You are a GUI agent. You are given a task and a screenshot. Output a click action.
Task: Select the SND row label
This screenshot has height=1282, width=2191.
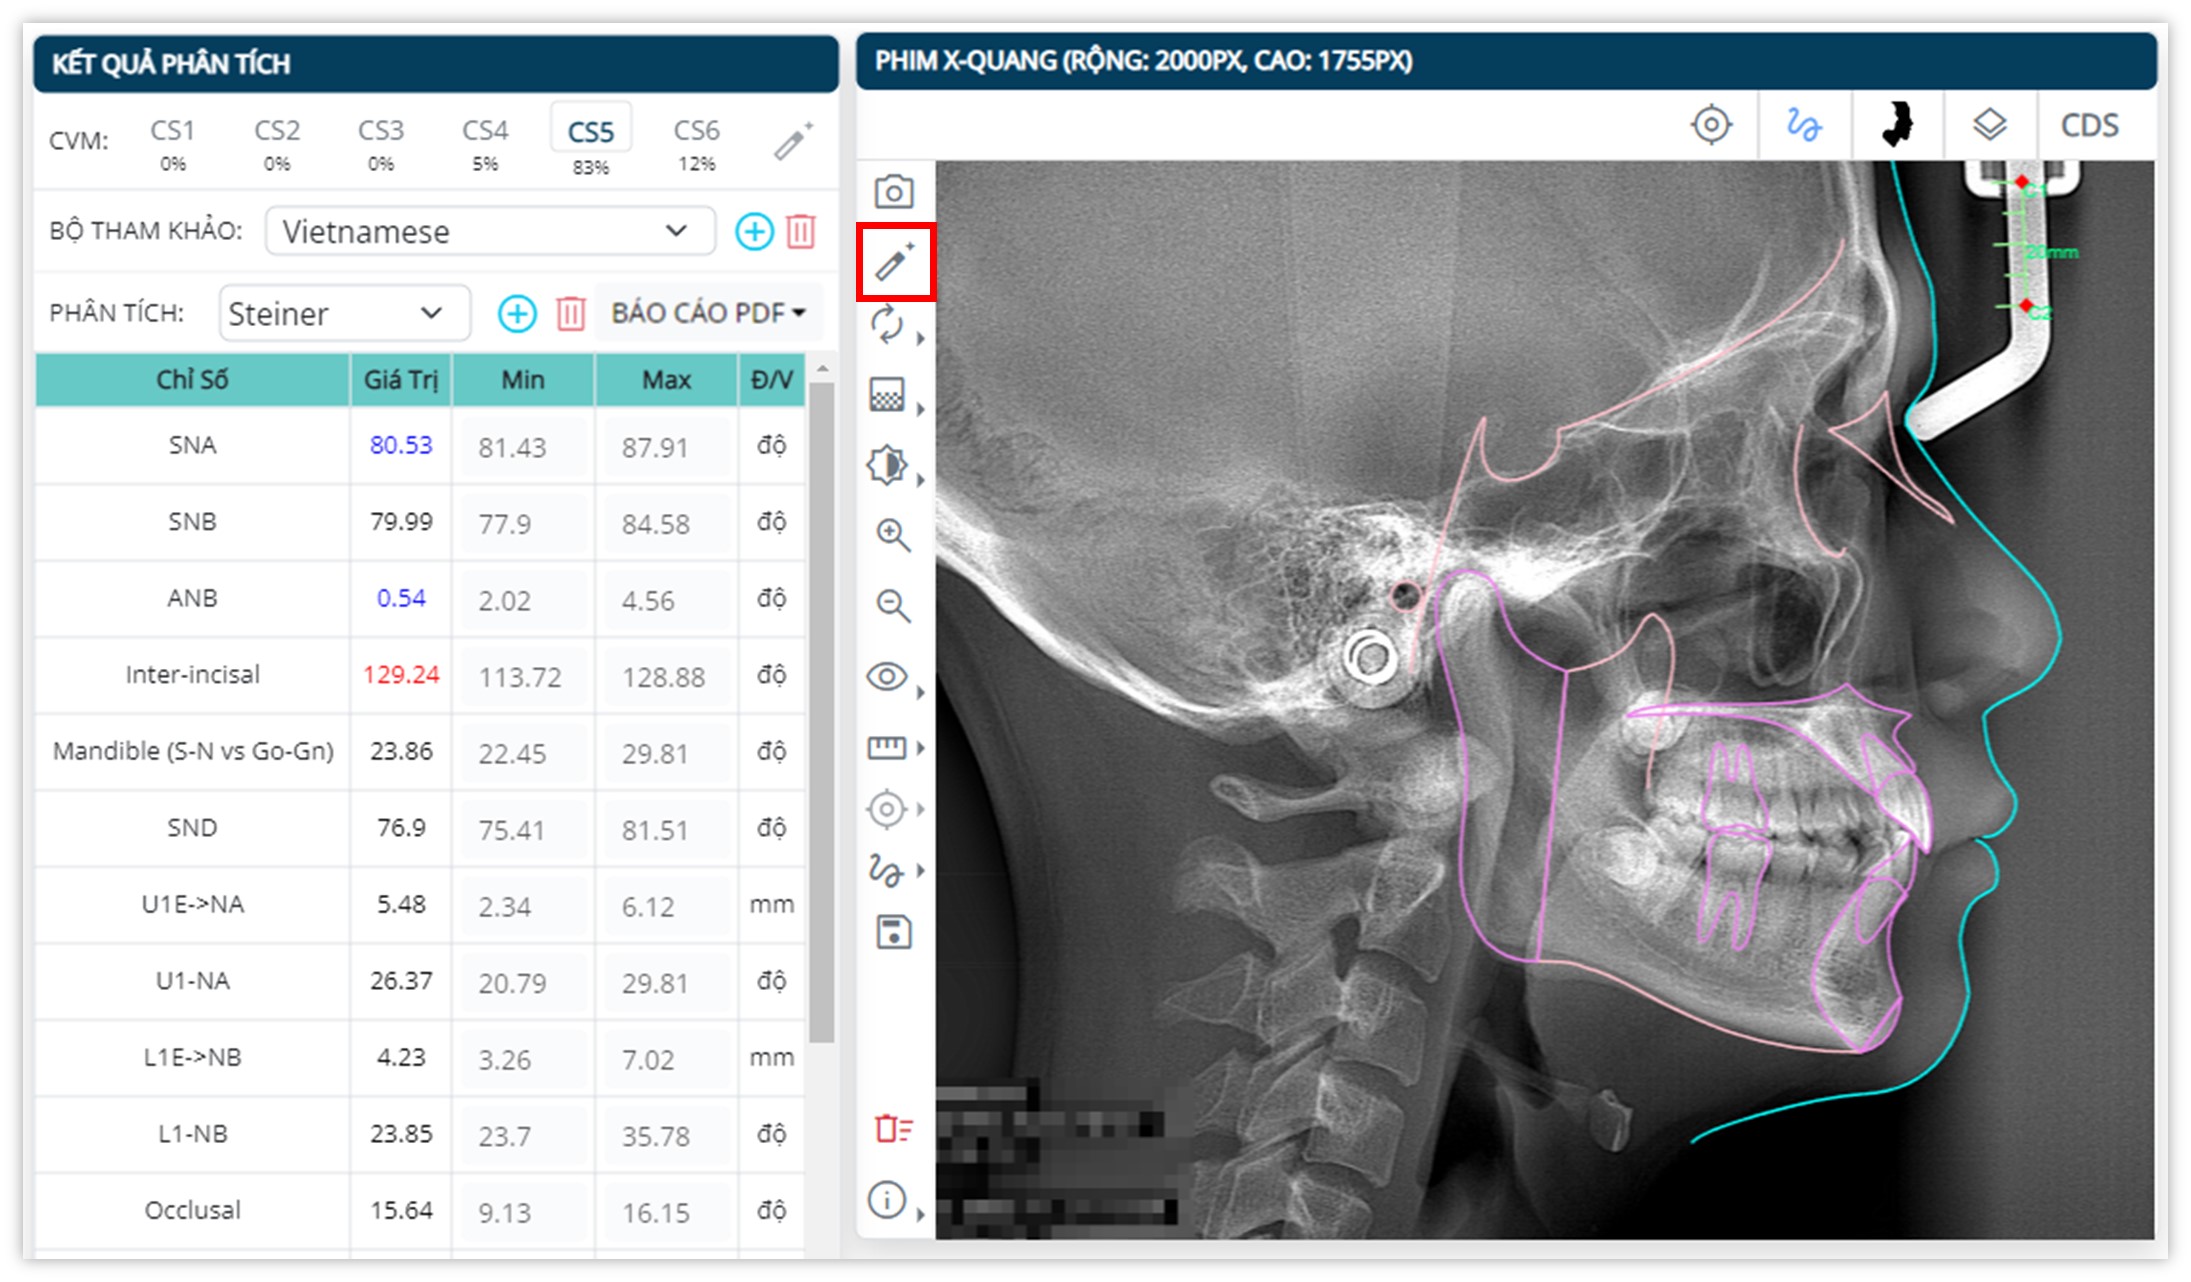click(x=192, y=827)
